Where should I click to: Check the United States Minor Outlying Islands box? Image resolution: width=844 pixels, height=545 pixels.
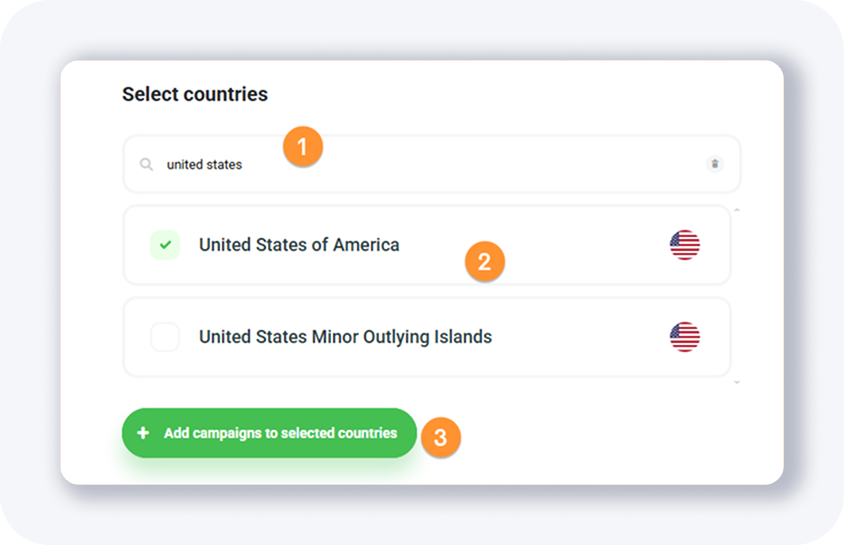(x=165, y=337)
